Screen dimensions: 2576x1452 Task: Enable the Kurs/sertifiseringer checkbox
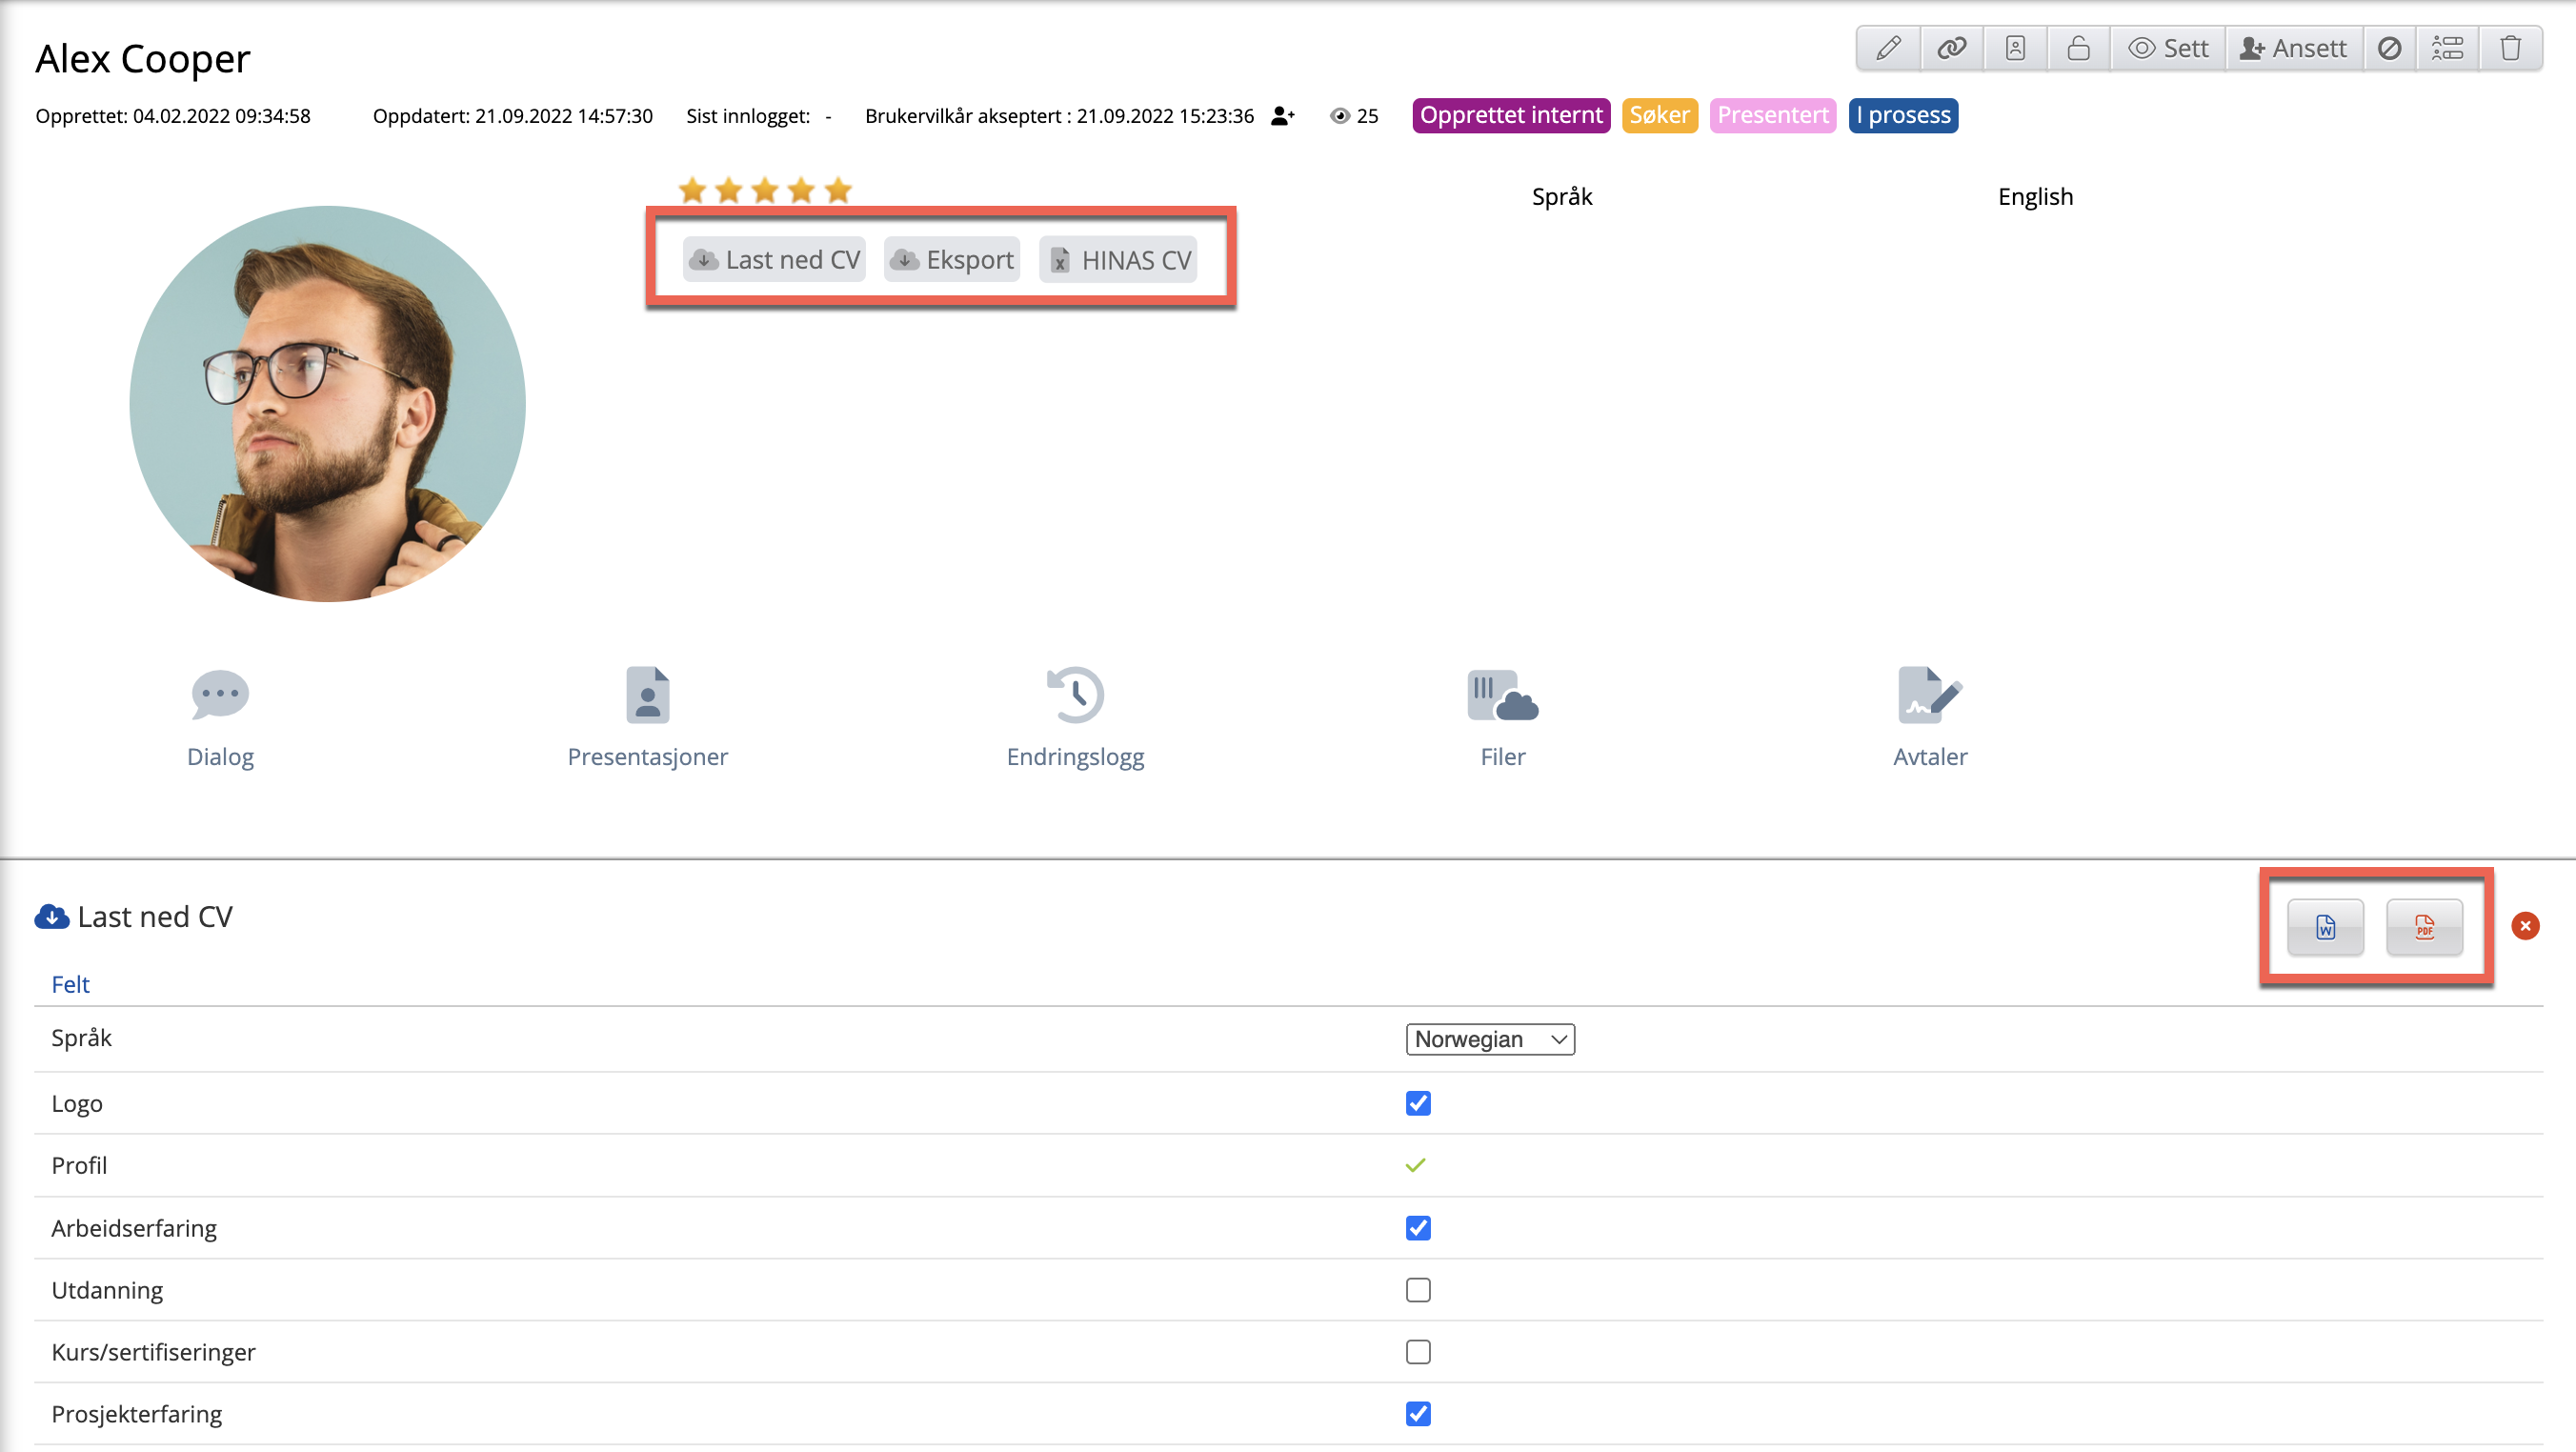click(1417, 1352)
